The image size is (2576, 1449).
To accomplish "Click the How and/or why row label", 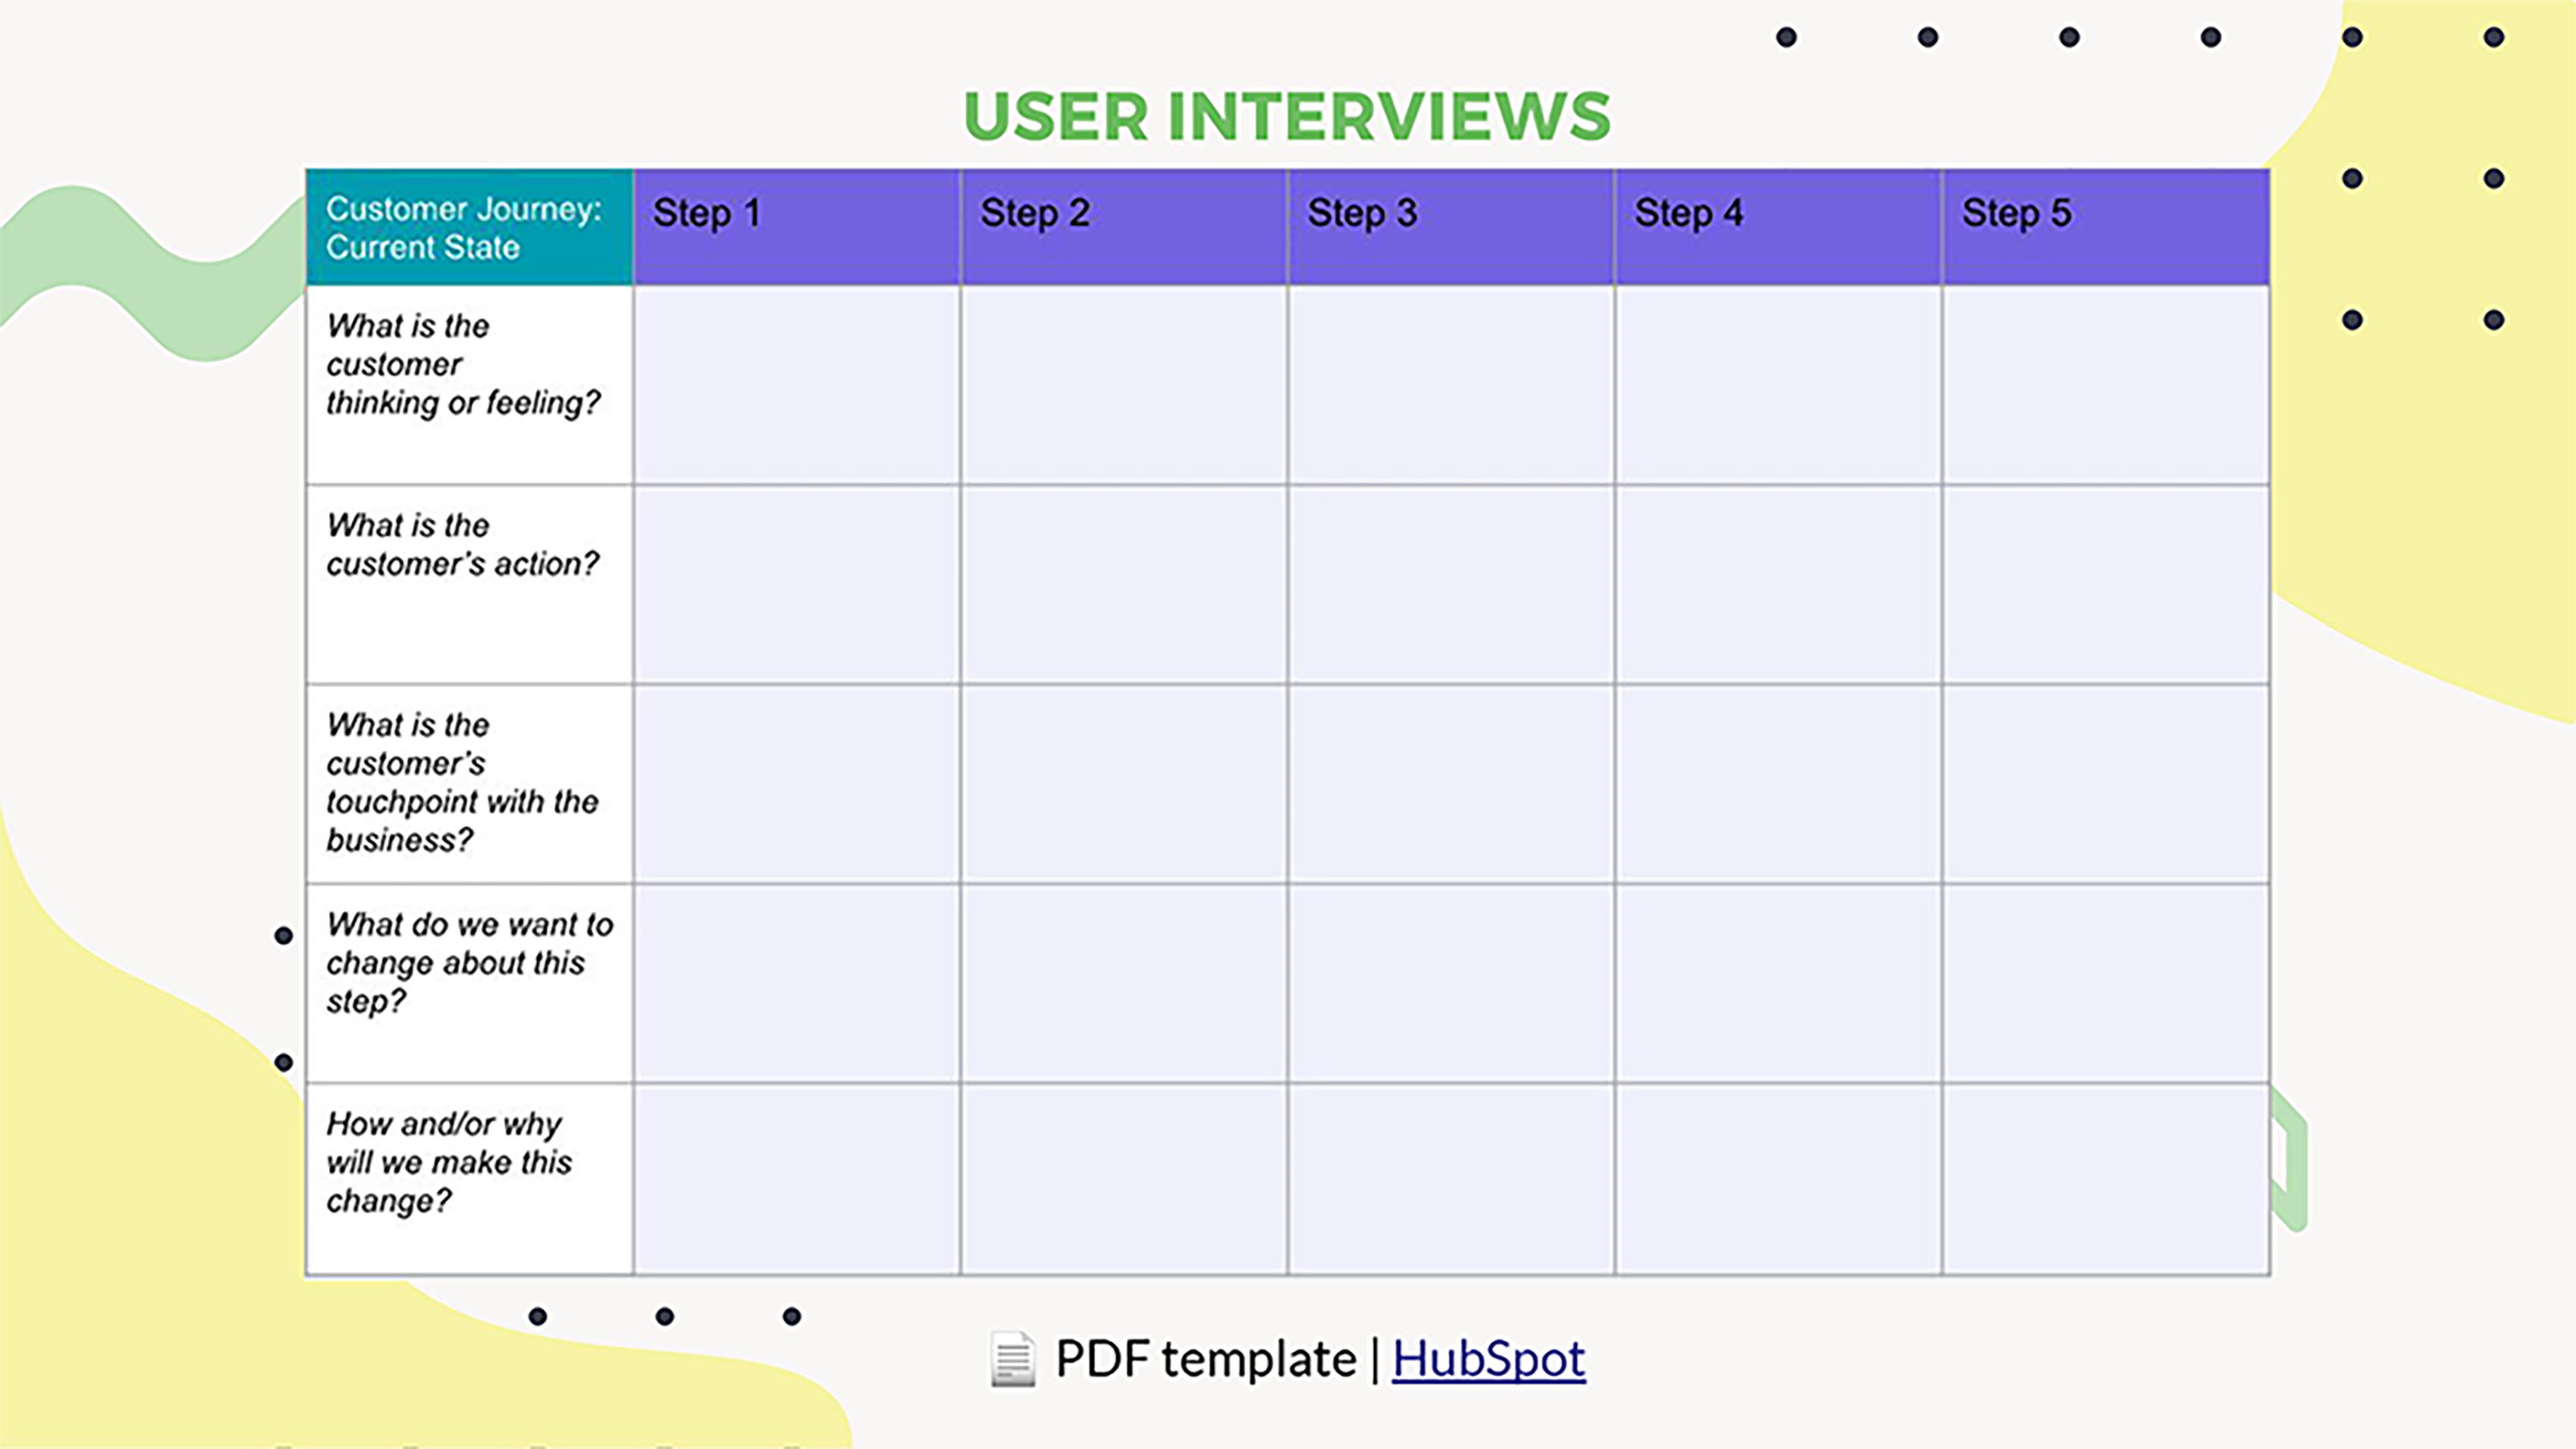I will tap(449, 1162).
